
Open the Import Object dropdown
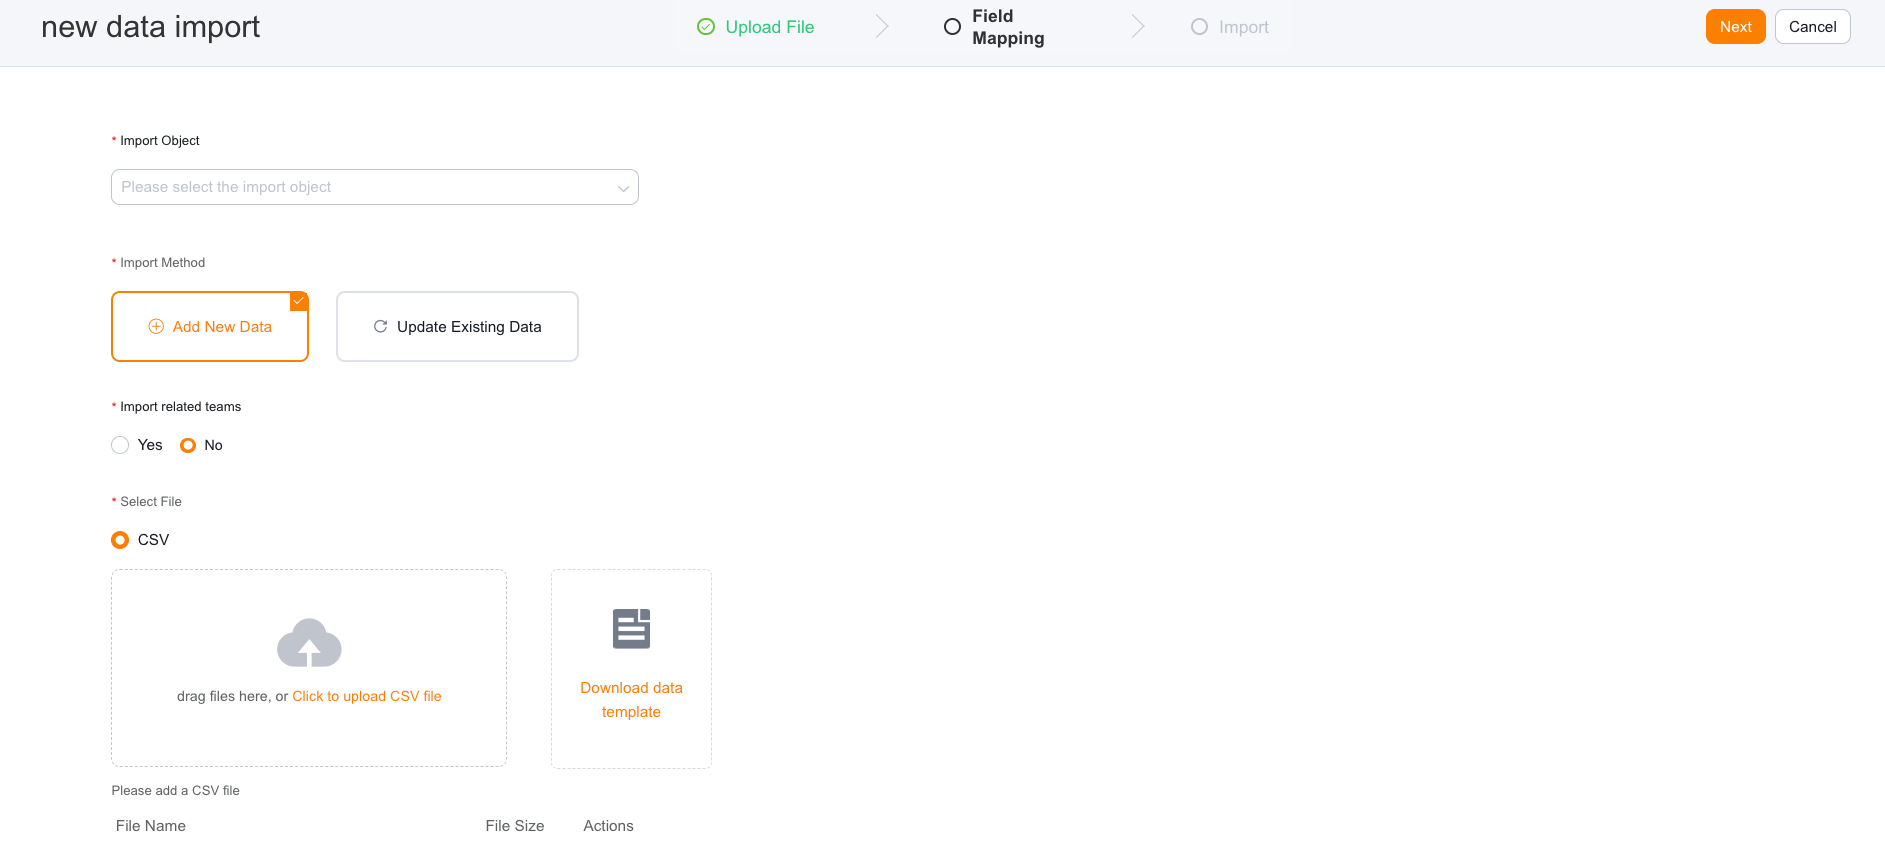[375, 187]
